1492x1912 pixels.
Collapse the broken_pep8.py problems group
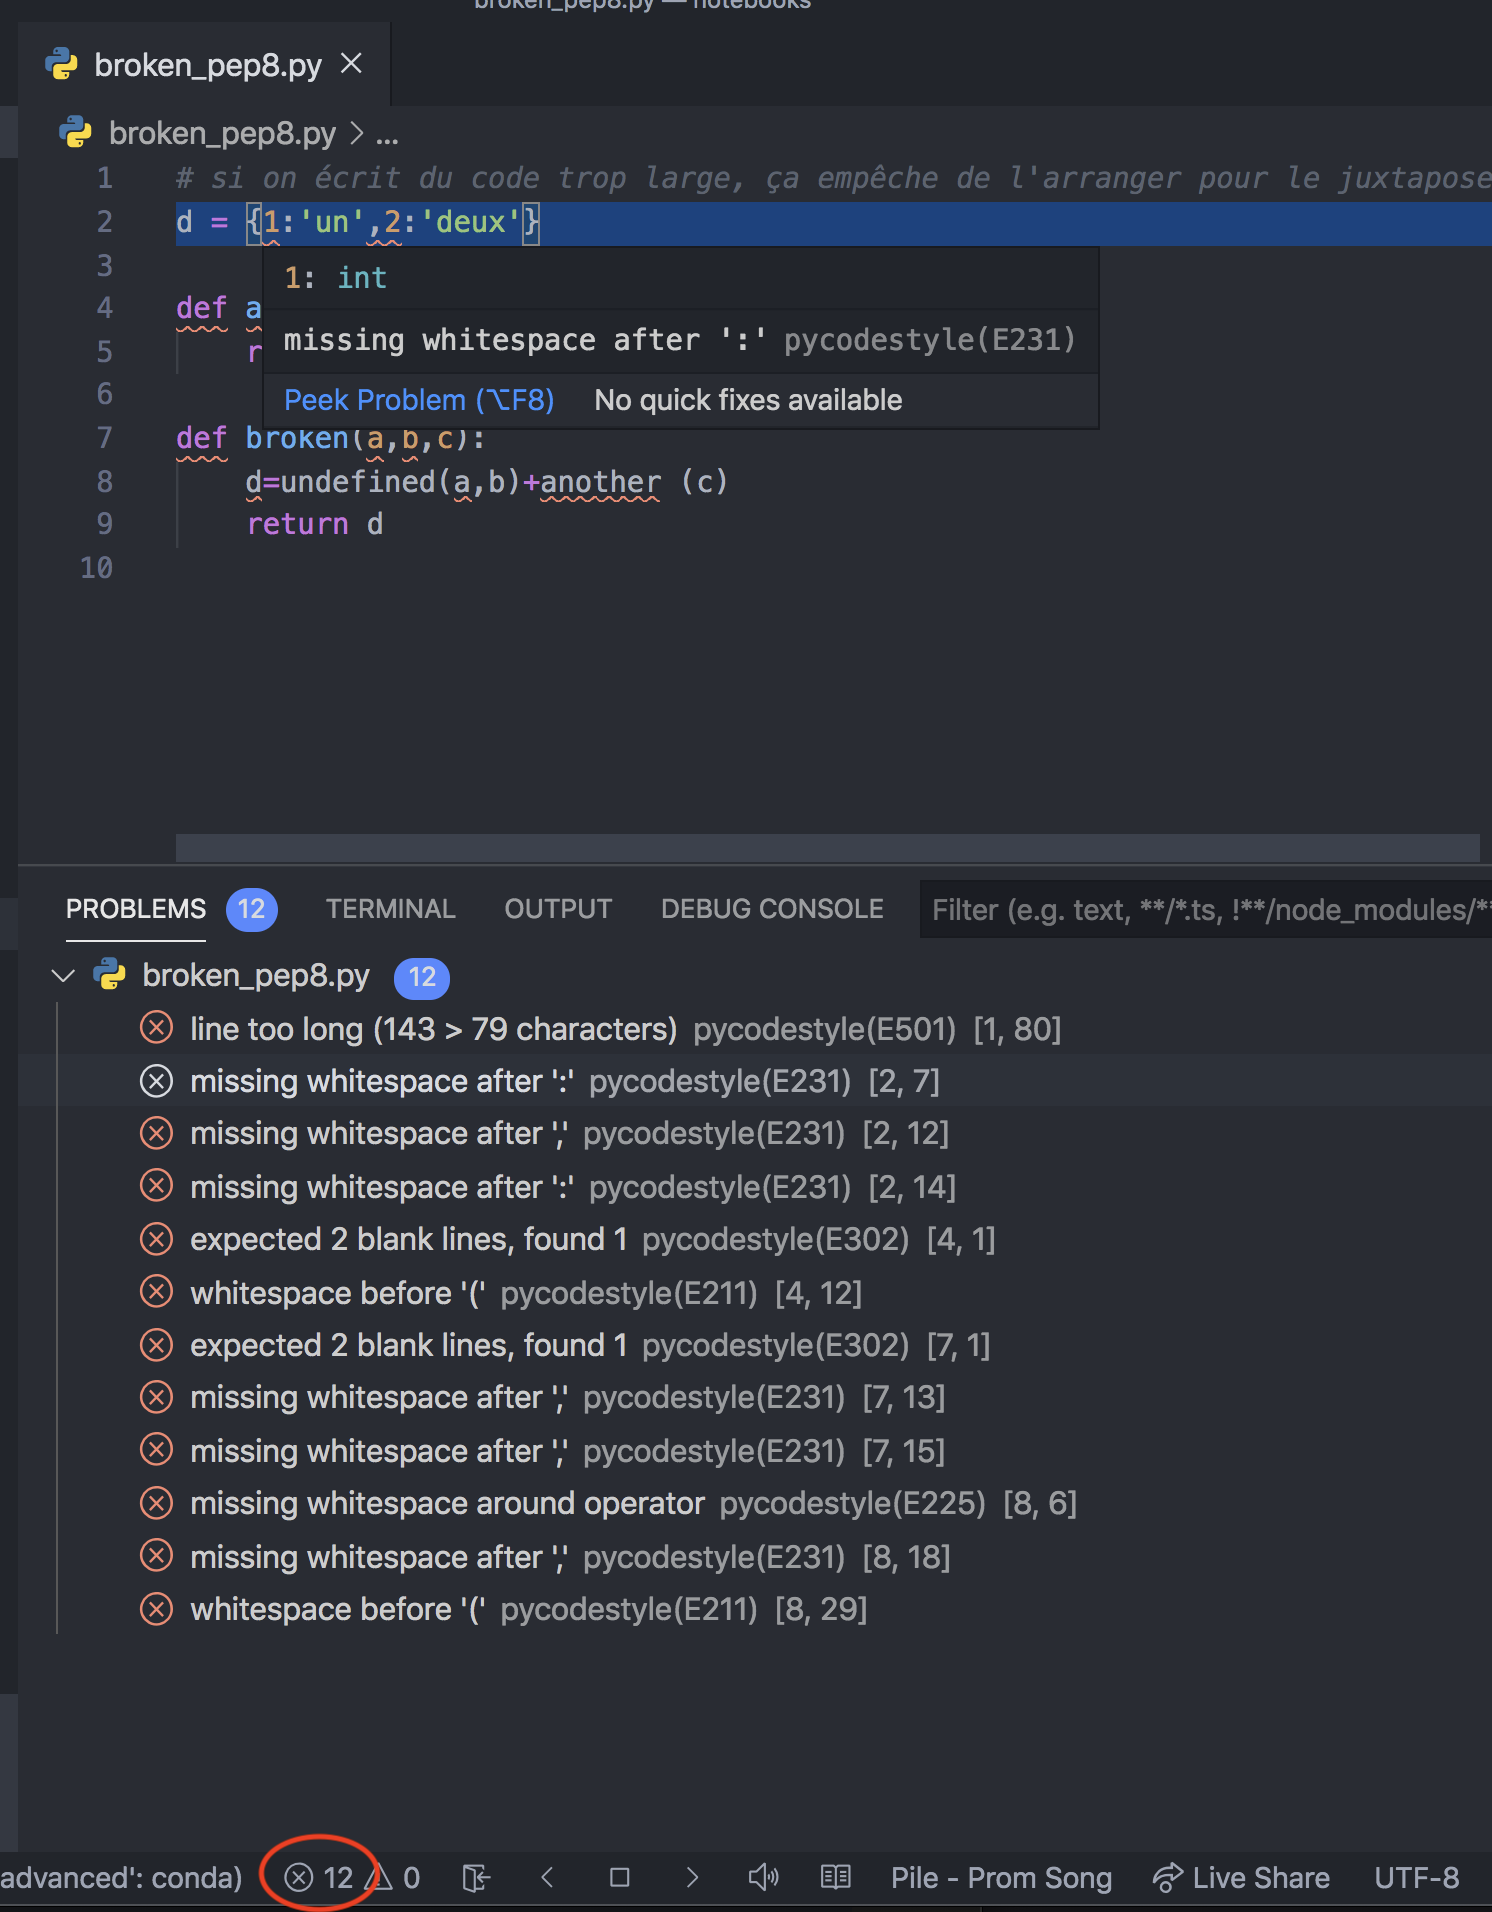[64, 976]
